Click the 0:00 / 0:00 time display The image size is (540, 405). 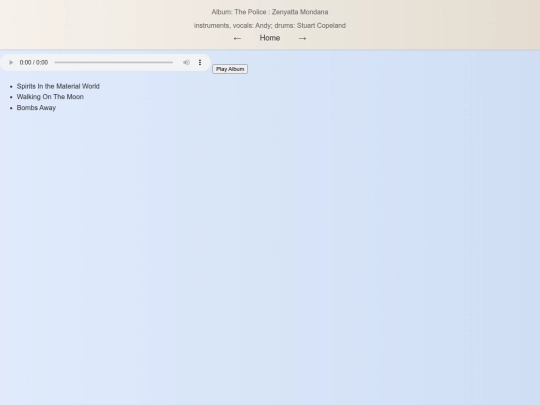coord(34,62)
